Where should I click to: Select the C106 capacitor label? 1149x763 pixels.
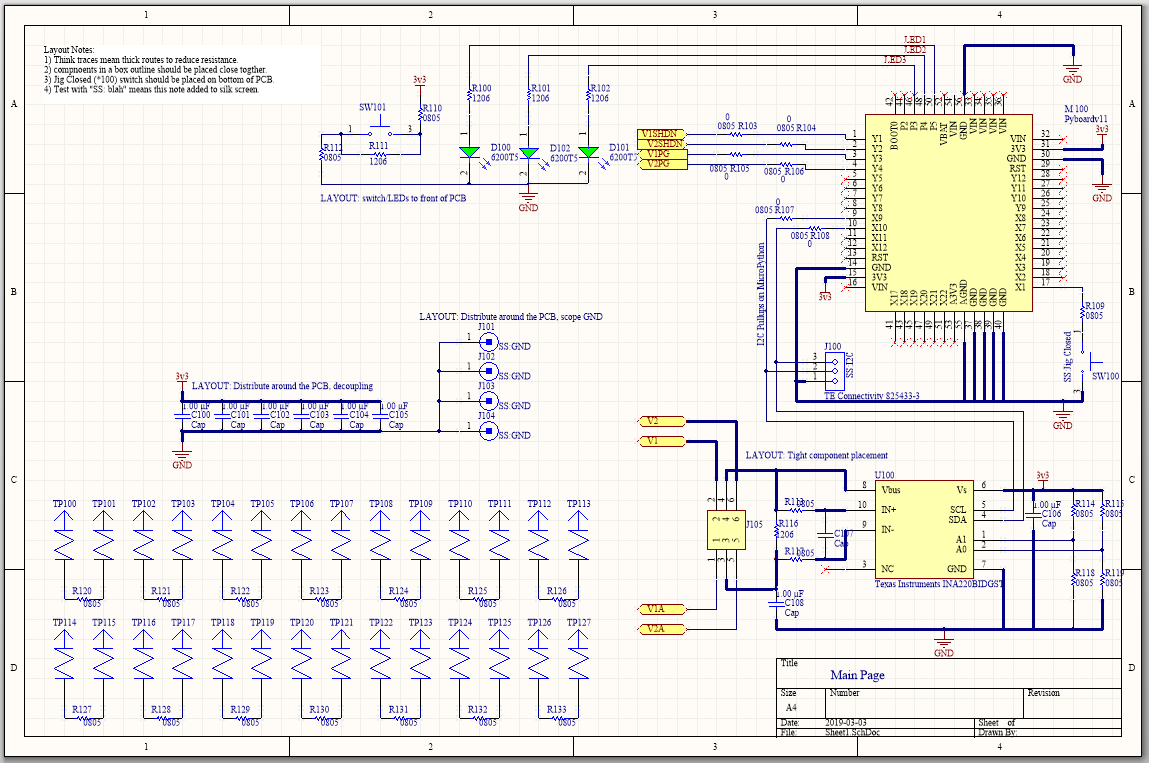1052,514
